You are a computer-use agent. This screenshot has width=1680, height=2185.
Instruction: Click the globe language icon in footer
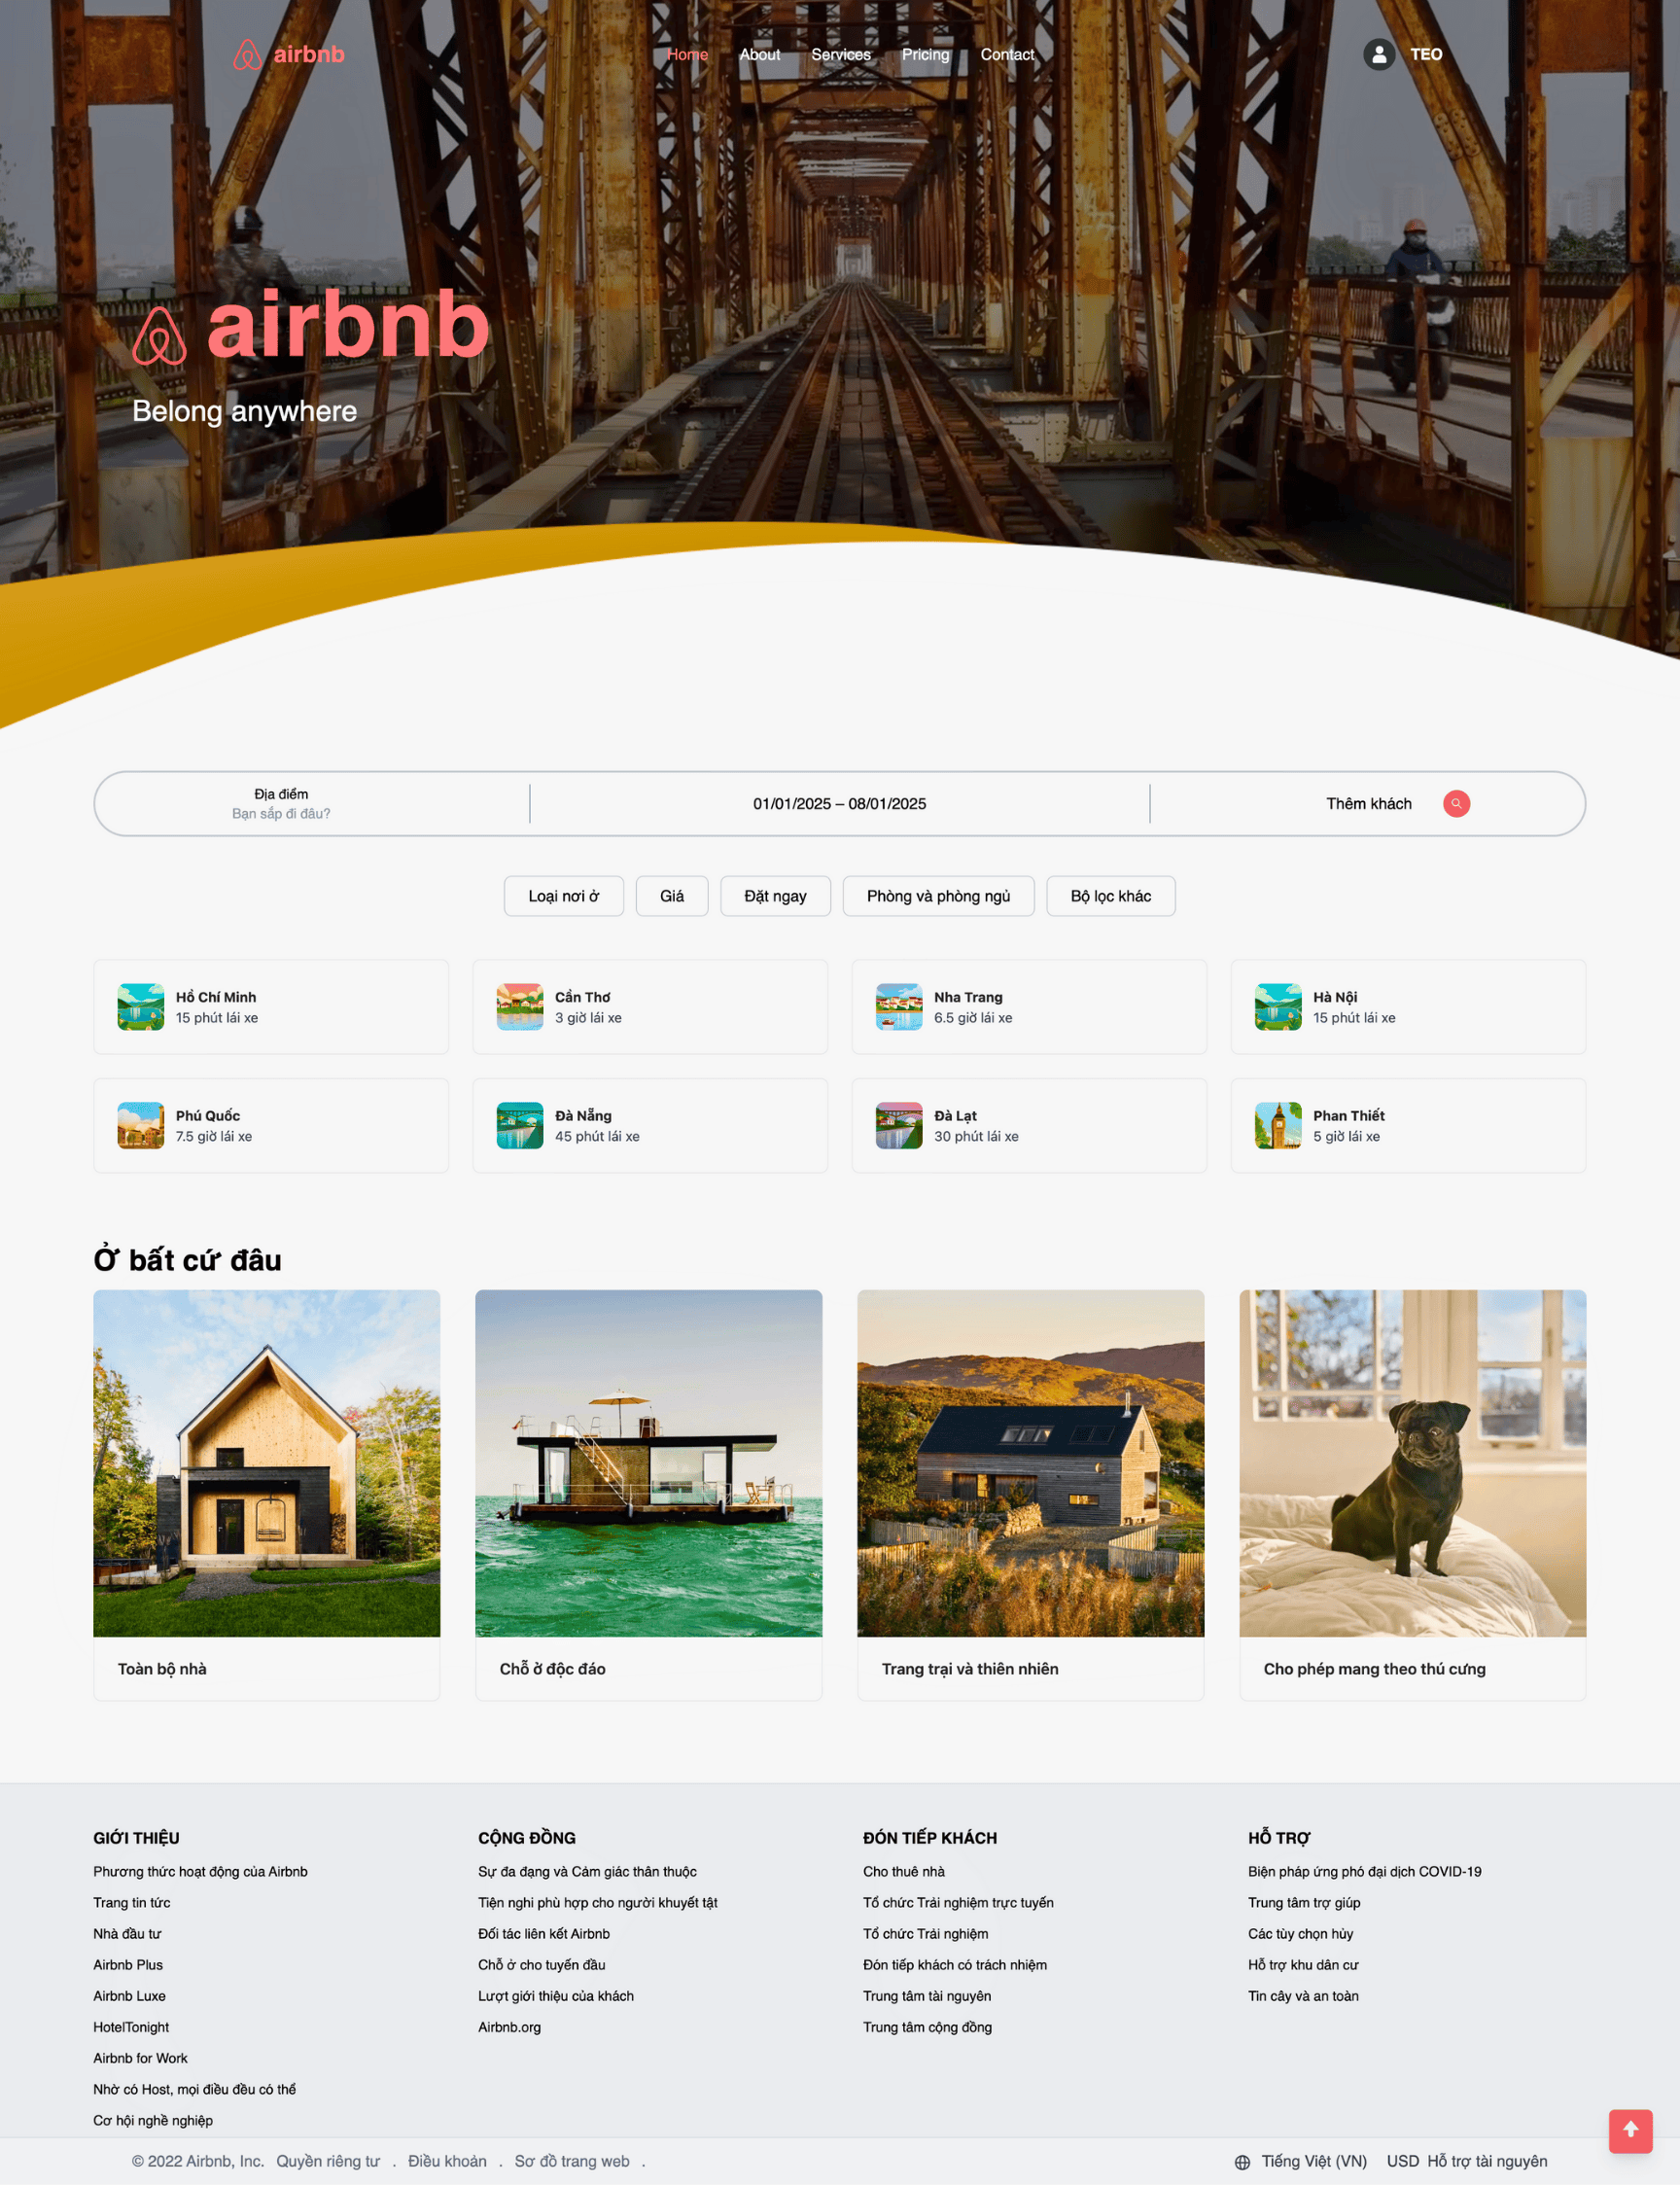pyautogui.click(x=1242, y=2161)
